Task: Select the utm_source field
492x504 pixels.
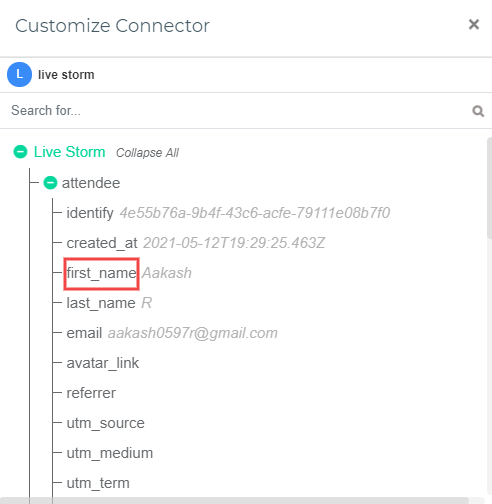Action: (106, 423)
